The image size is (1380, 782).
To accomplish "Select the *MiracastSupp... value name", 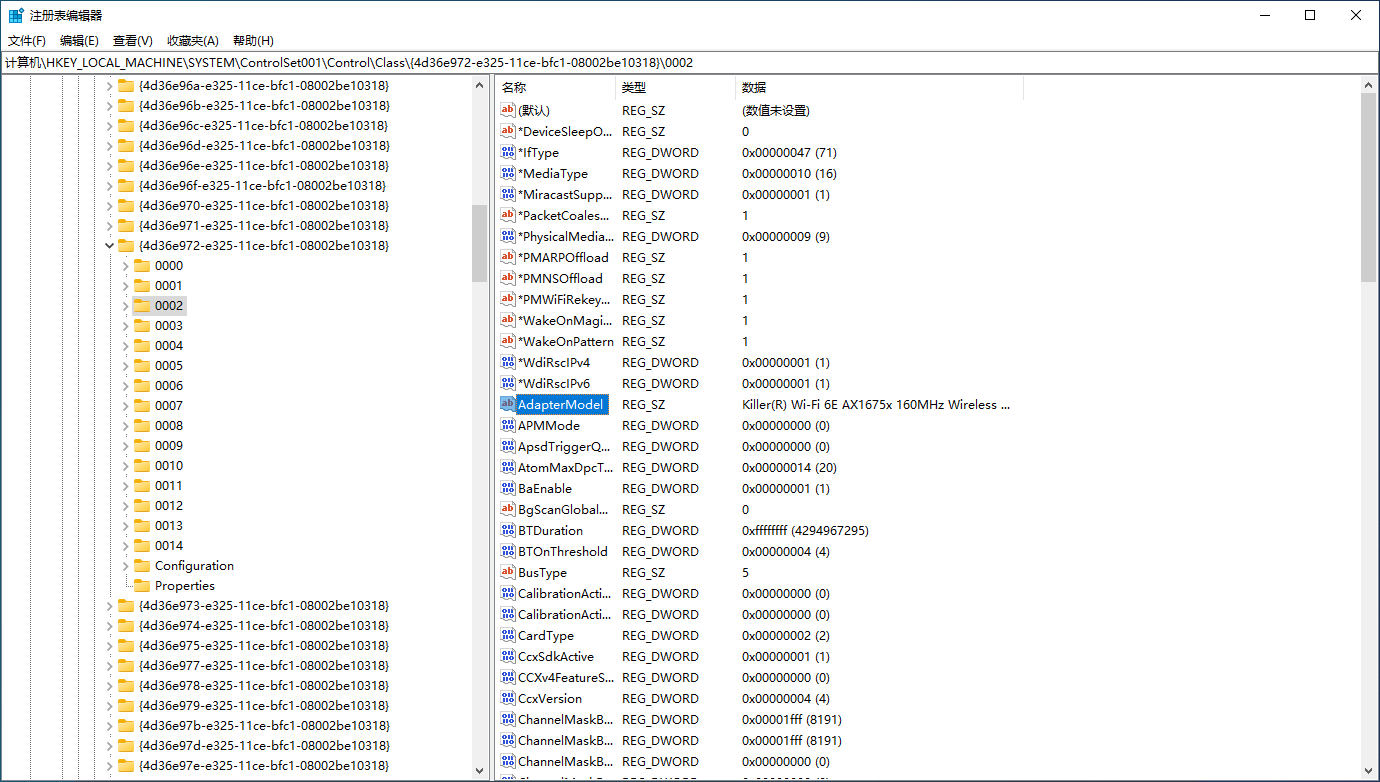I will click(x=565, y=194).
